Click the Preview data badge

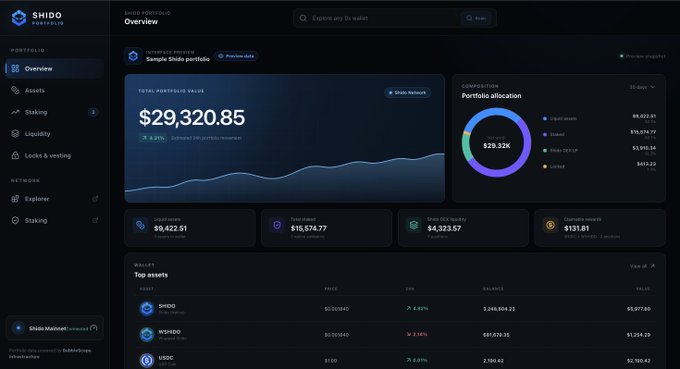coord(236,56)
